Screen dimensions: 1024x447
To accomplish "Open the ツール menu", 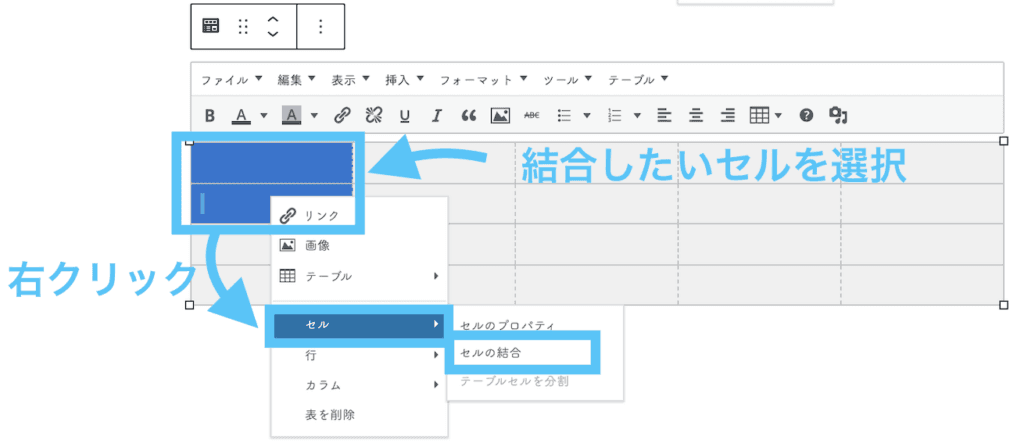I will pos(568,80).
